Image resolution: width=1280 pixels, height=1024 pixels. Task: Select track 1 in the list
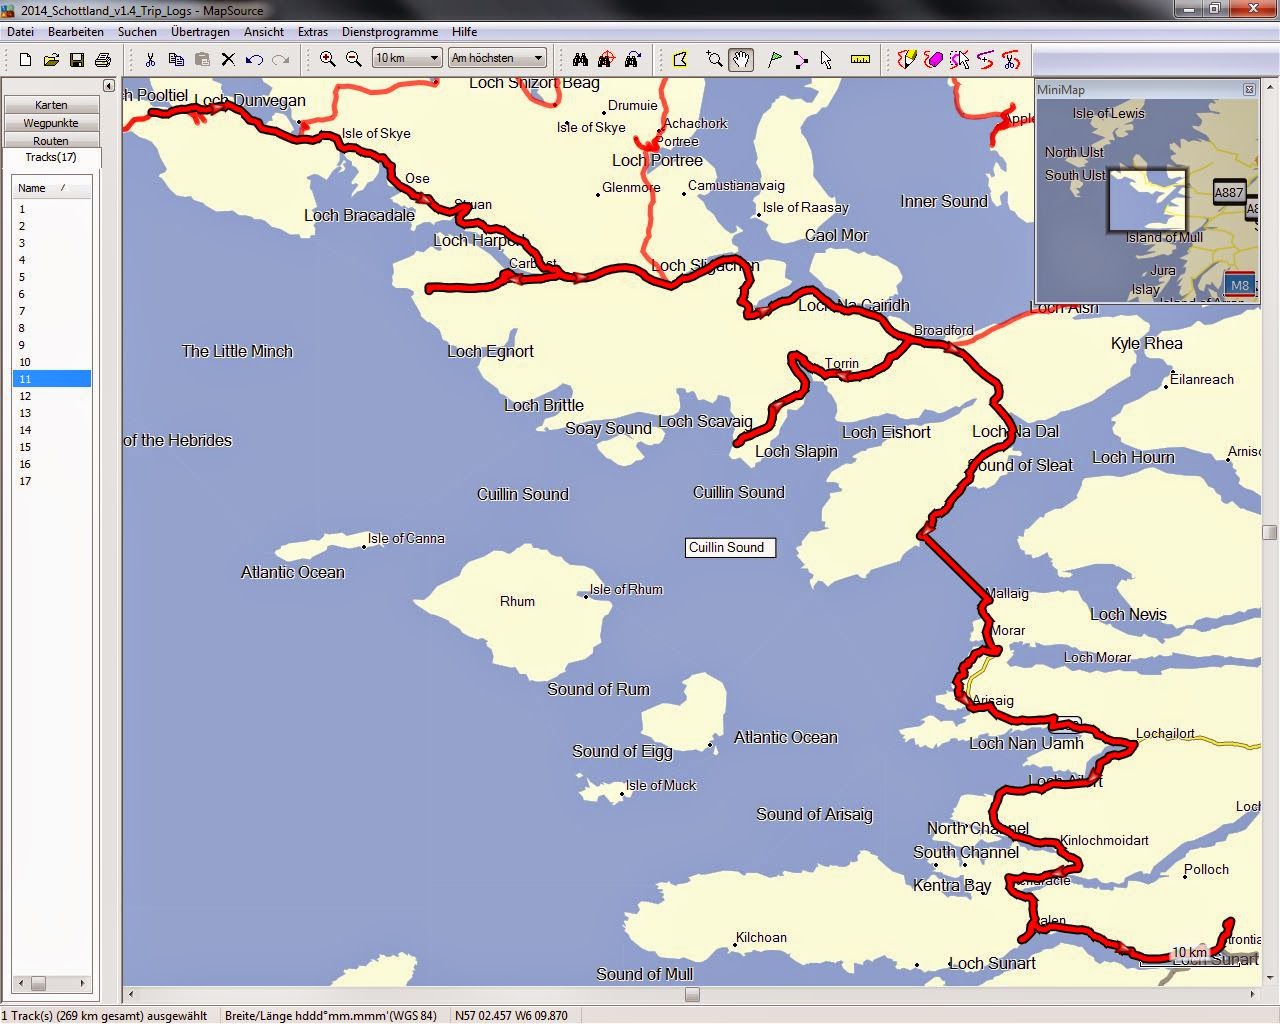(52, 209)
